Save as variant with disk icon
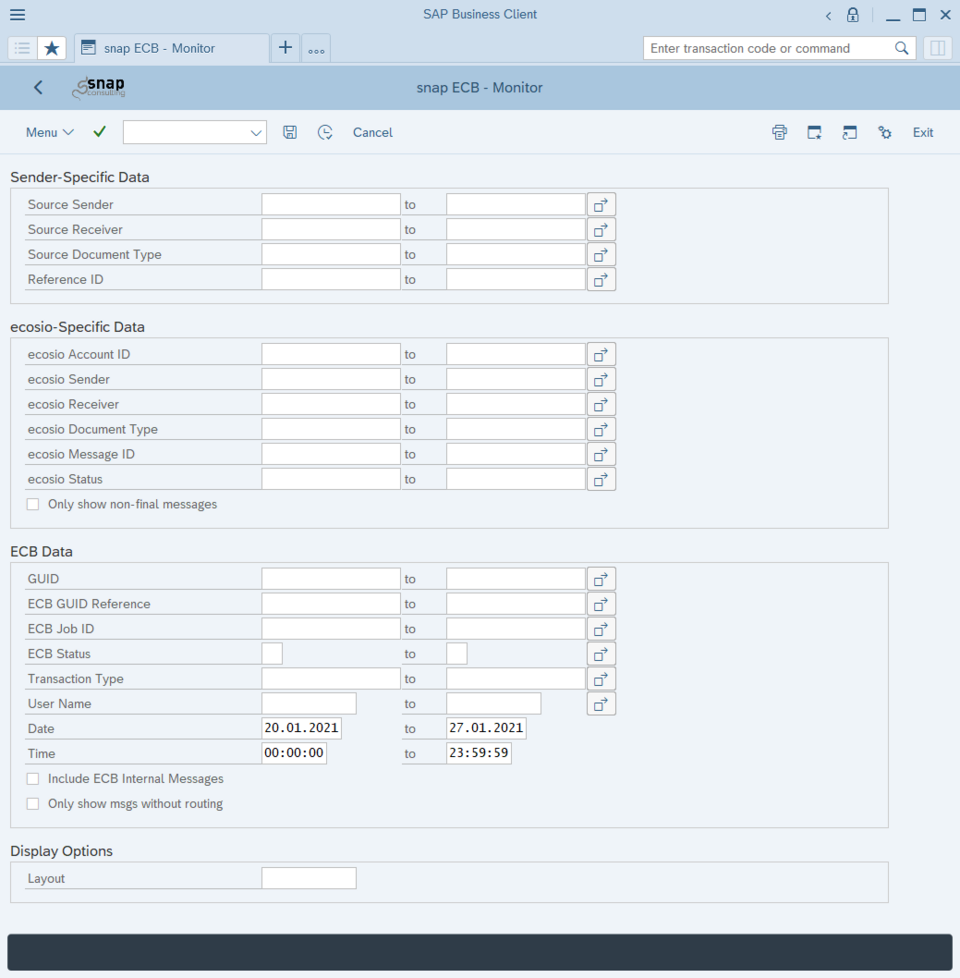 click(289, 132)
